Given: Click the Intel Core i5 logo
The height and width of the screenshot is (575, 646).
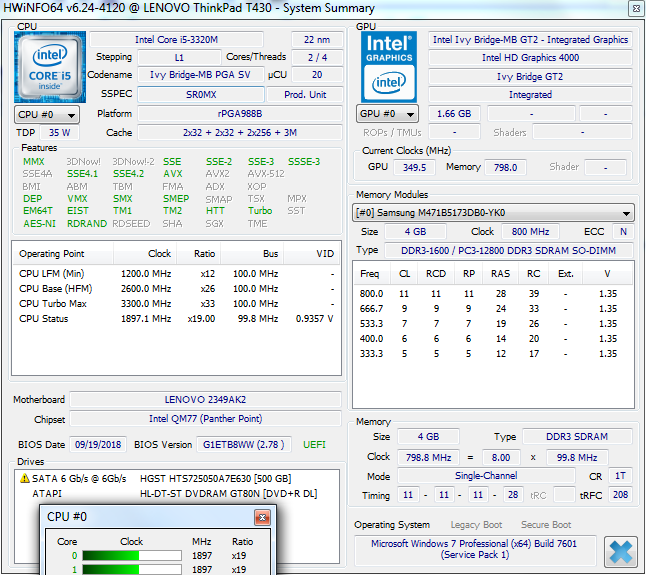Looking at the screenshot, I should coord(50,66).
